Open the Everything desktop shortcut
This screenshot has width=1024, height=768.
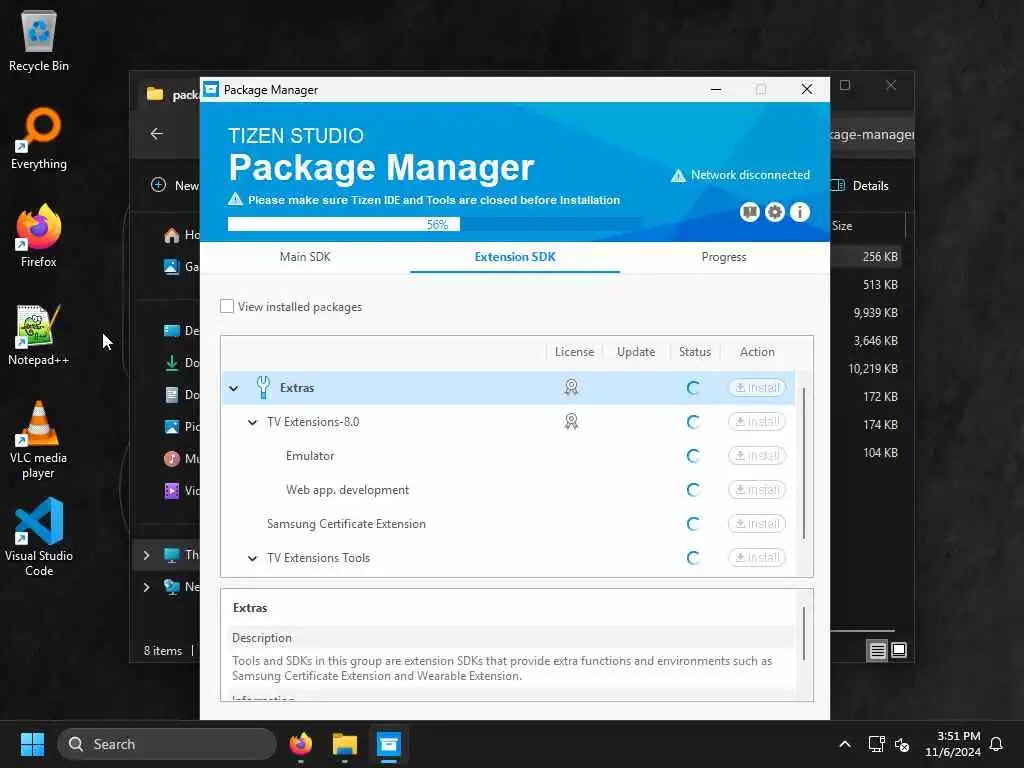coord(39,138)
